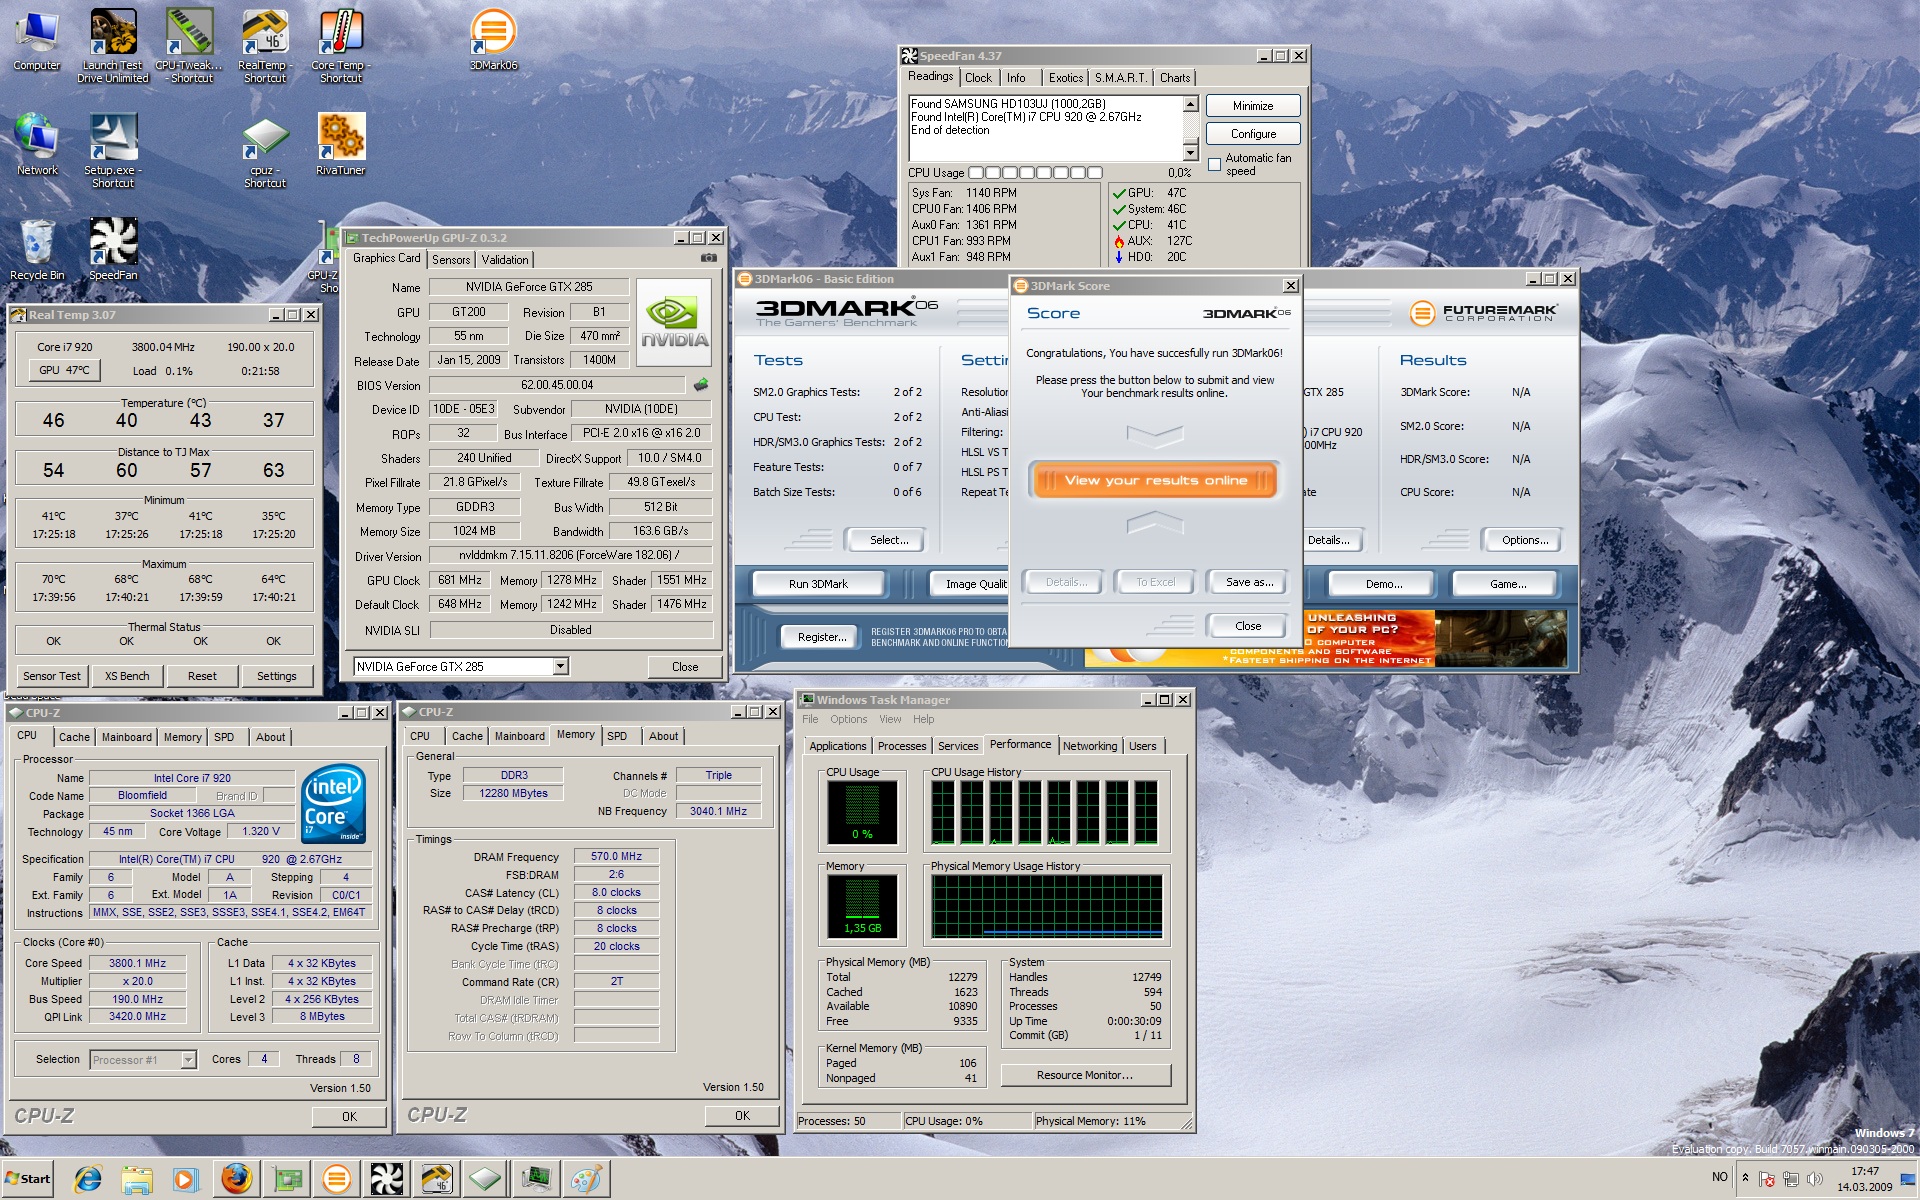The image size is (1920, 1200).
Task: Switch to 3DMark06 orange taskbar button
Action: click(x=337, y=1180)
